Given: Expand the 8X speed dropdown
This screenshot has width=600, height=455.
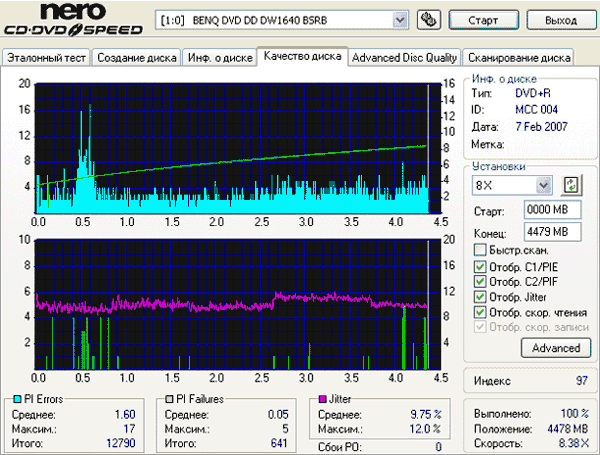Looking at the screenshot, I should click(543, 185).
